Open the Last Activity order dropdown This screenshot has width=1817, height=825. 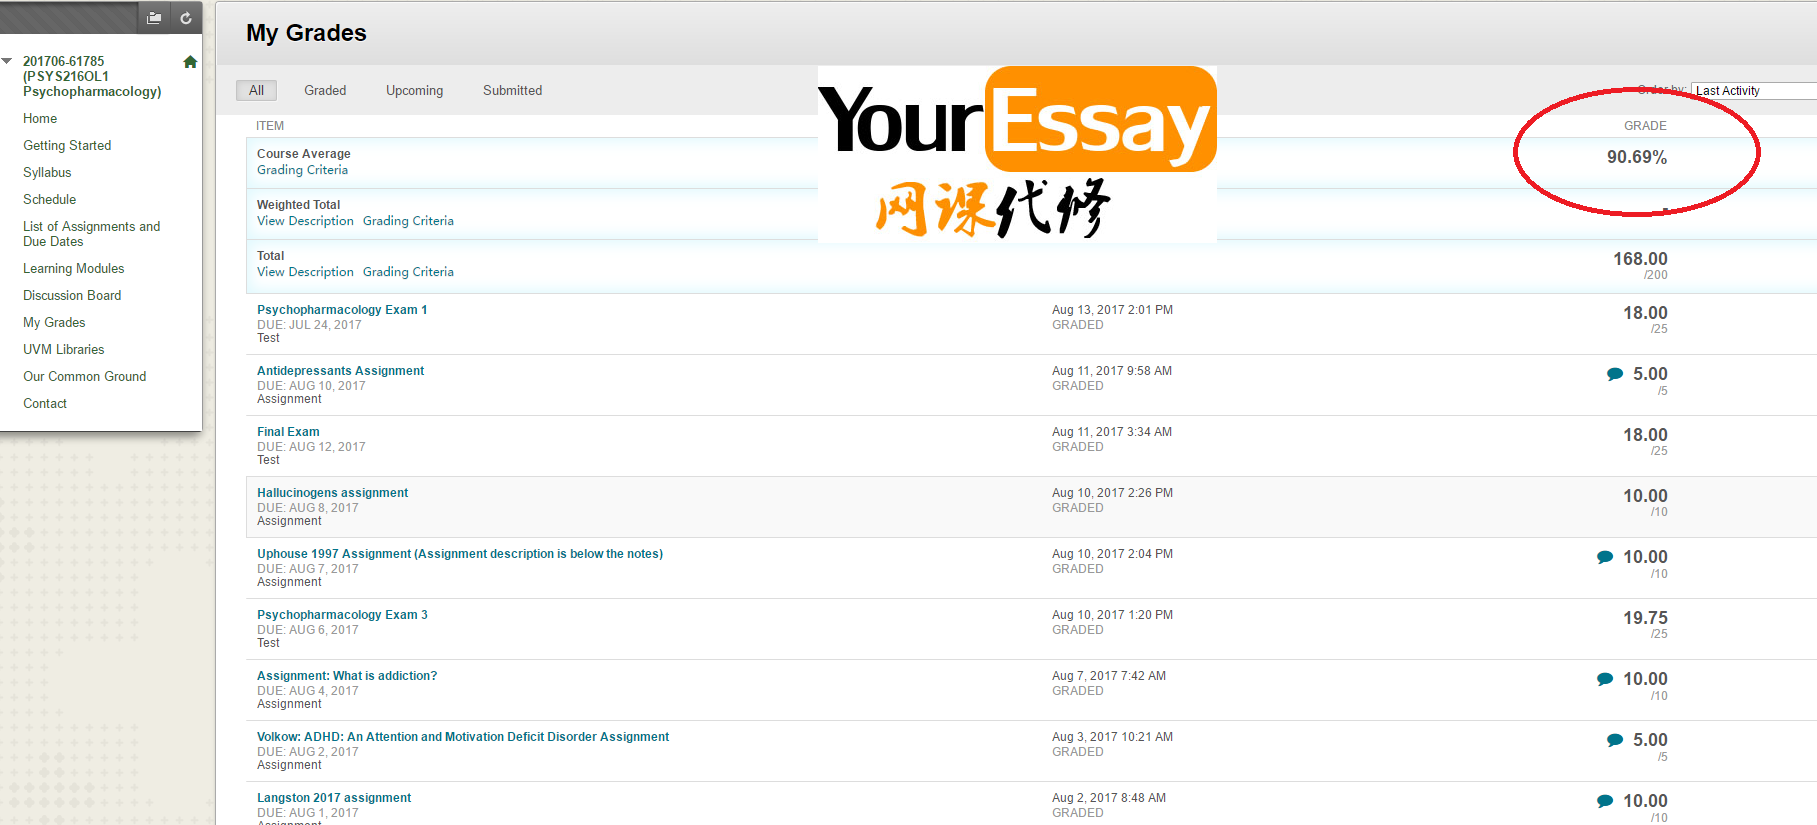tap(1754, 91)
